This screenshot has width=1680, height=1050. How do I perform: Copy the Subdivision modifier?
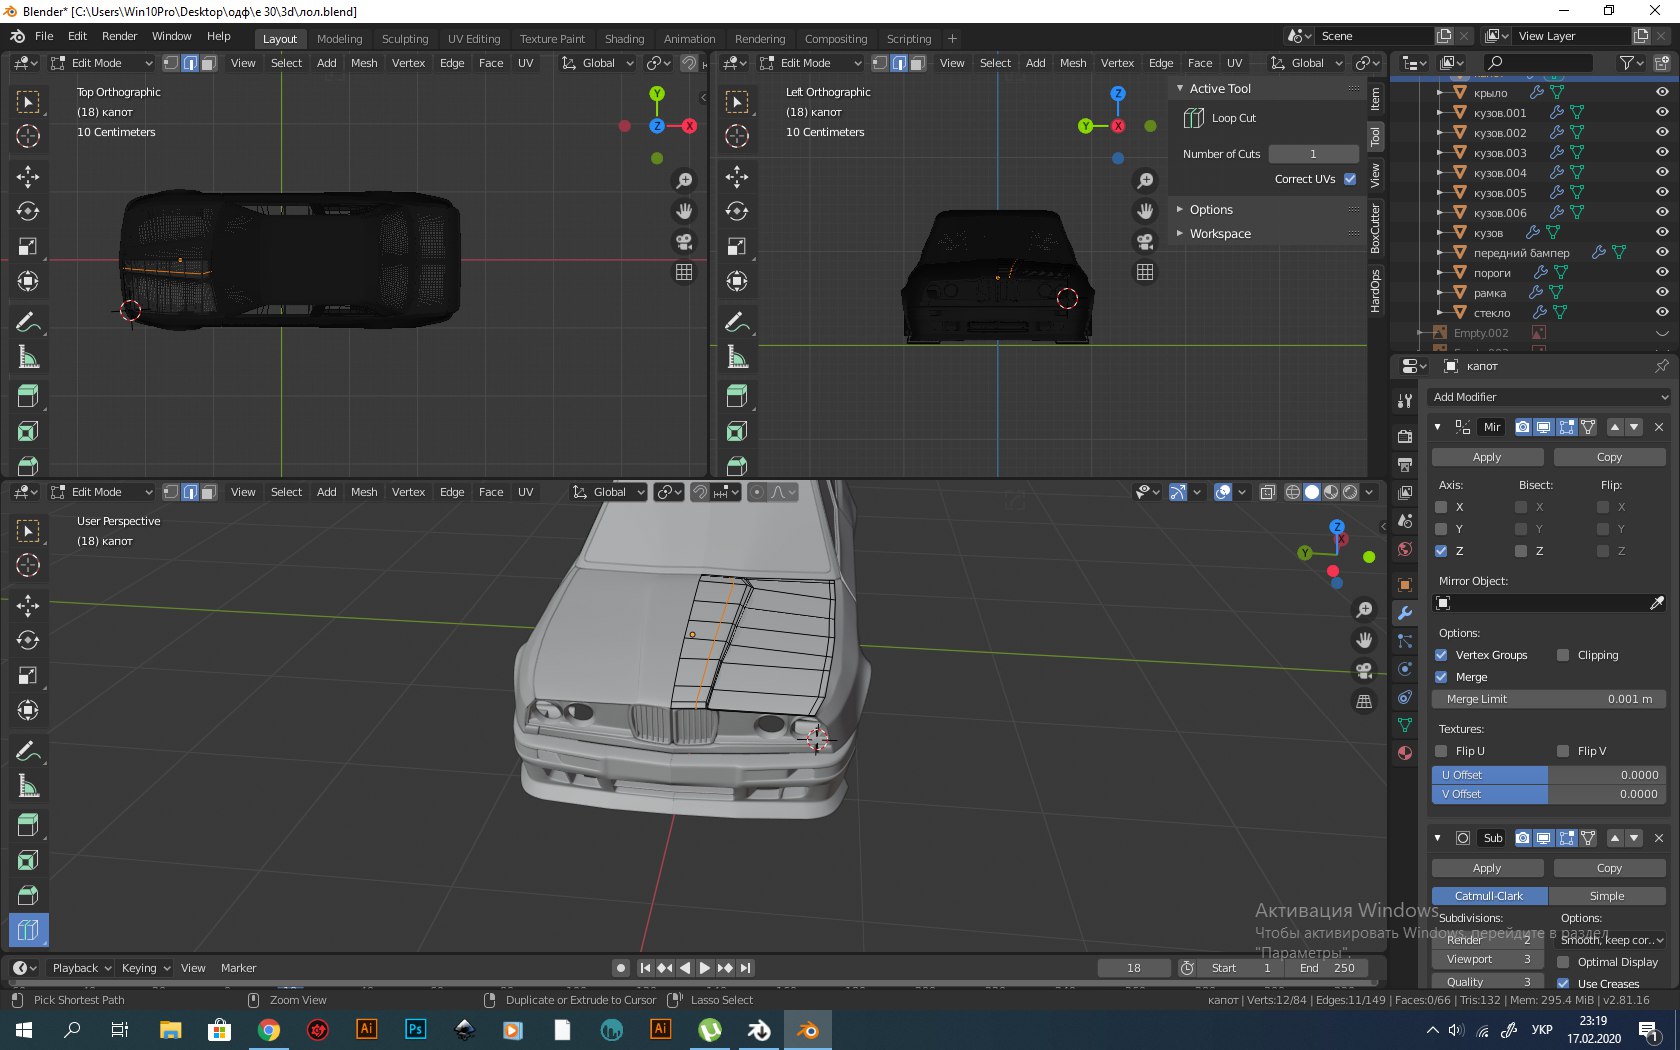click(x=1609, y=868)
